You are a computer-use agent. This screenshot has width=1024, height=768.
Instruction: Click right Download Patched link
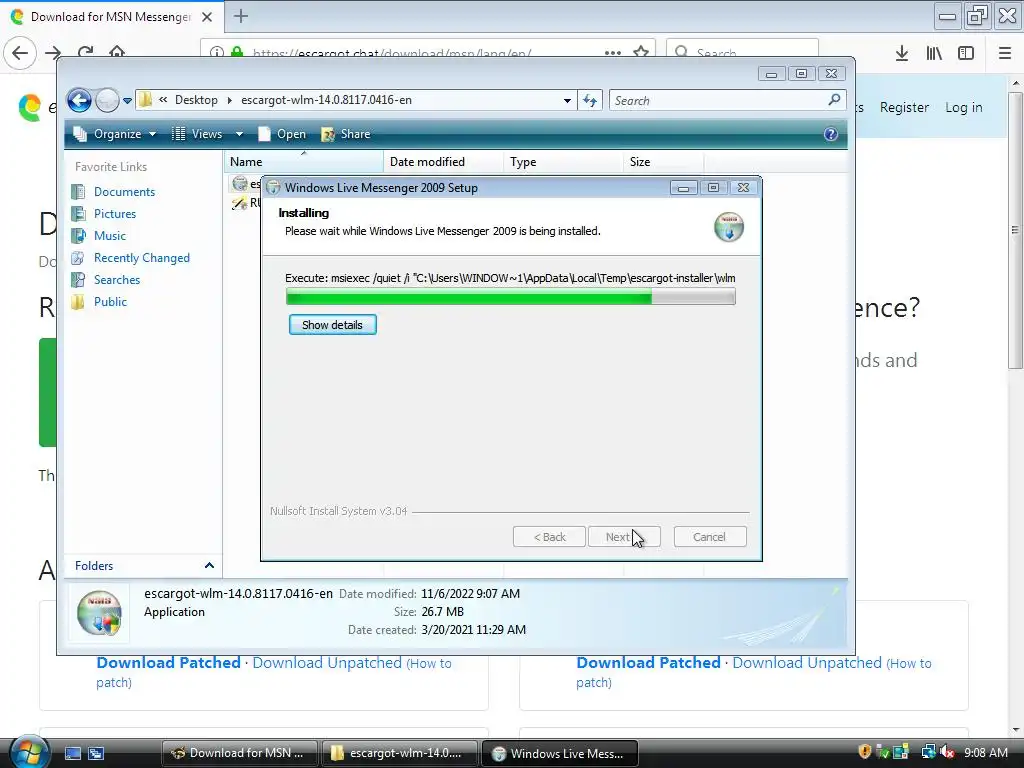[x=648, y=662]
